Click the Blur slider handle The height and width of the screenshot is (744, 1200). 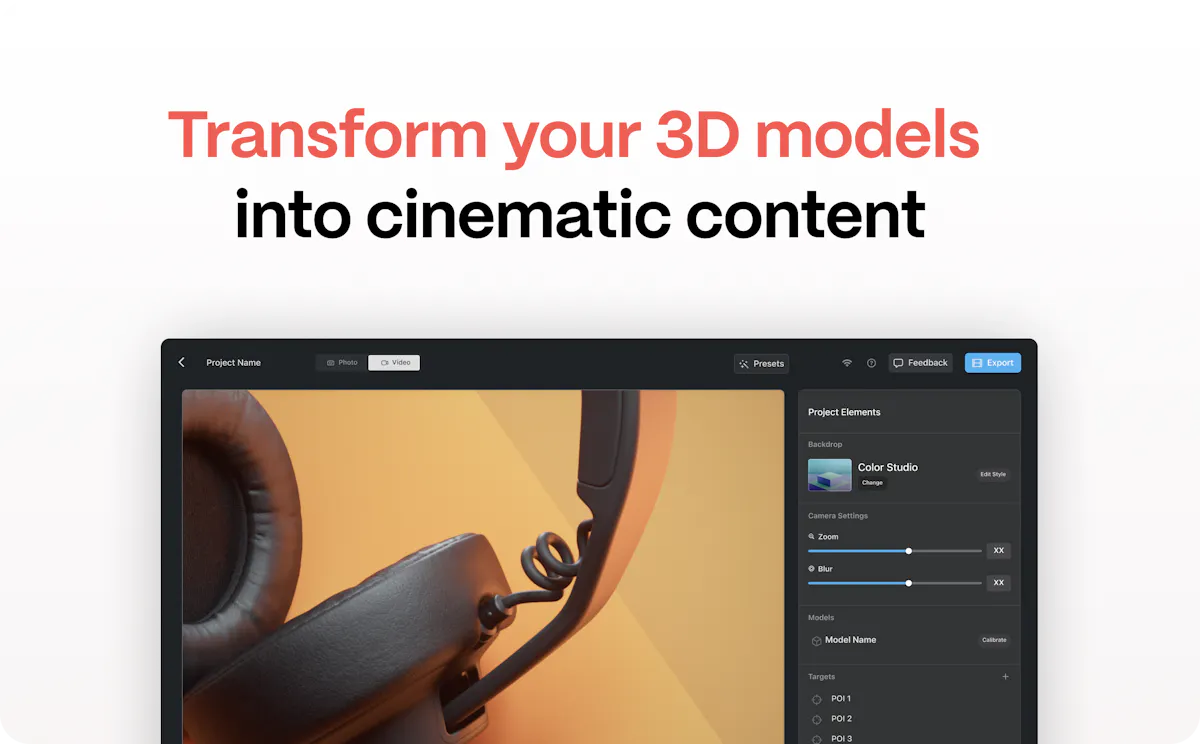909,583
